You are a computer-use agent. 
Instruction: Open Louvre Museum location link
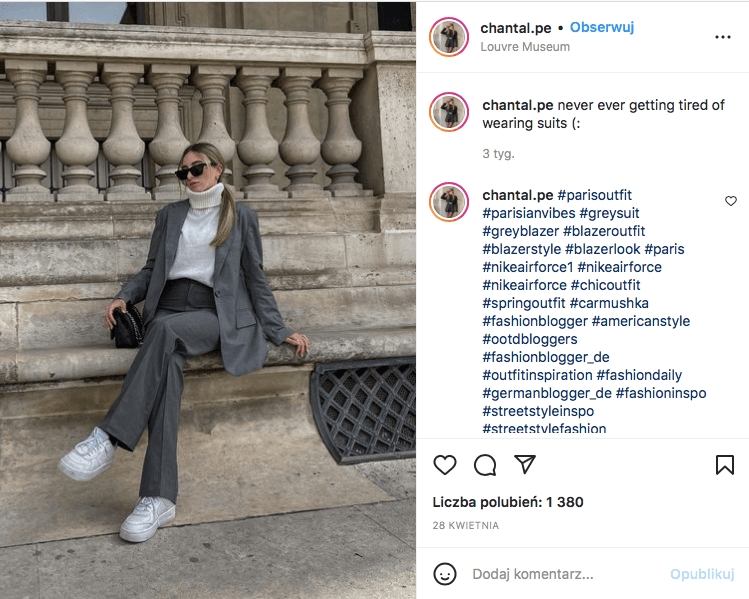pyautogui.click(x=525, y=47)
